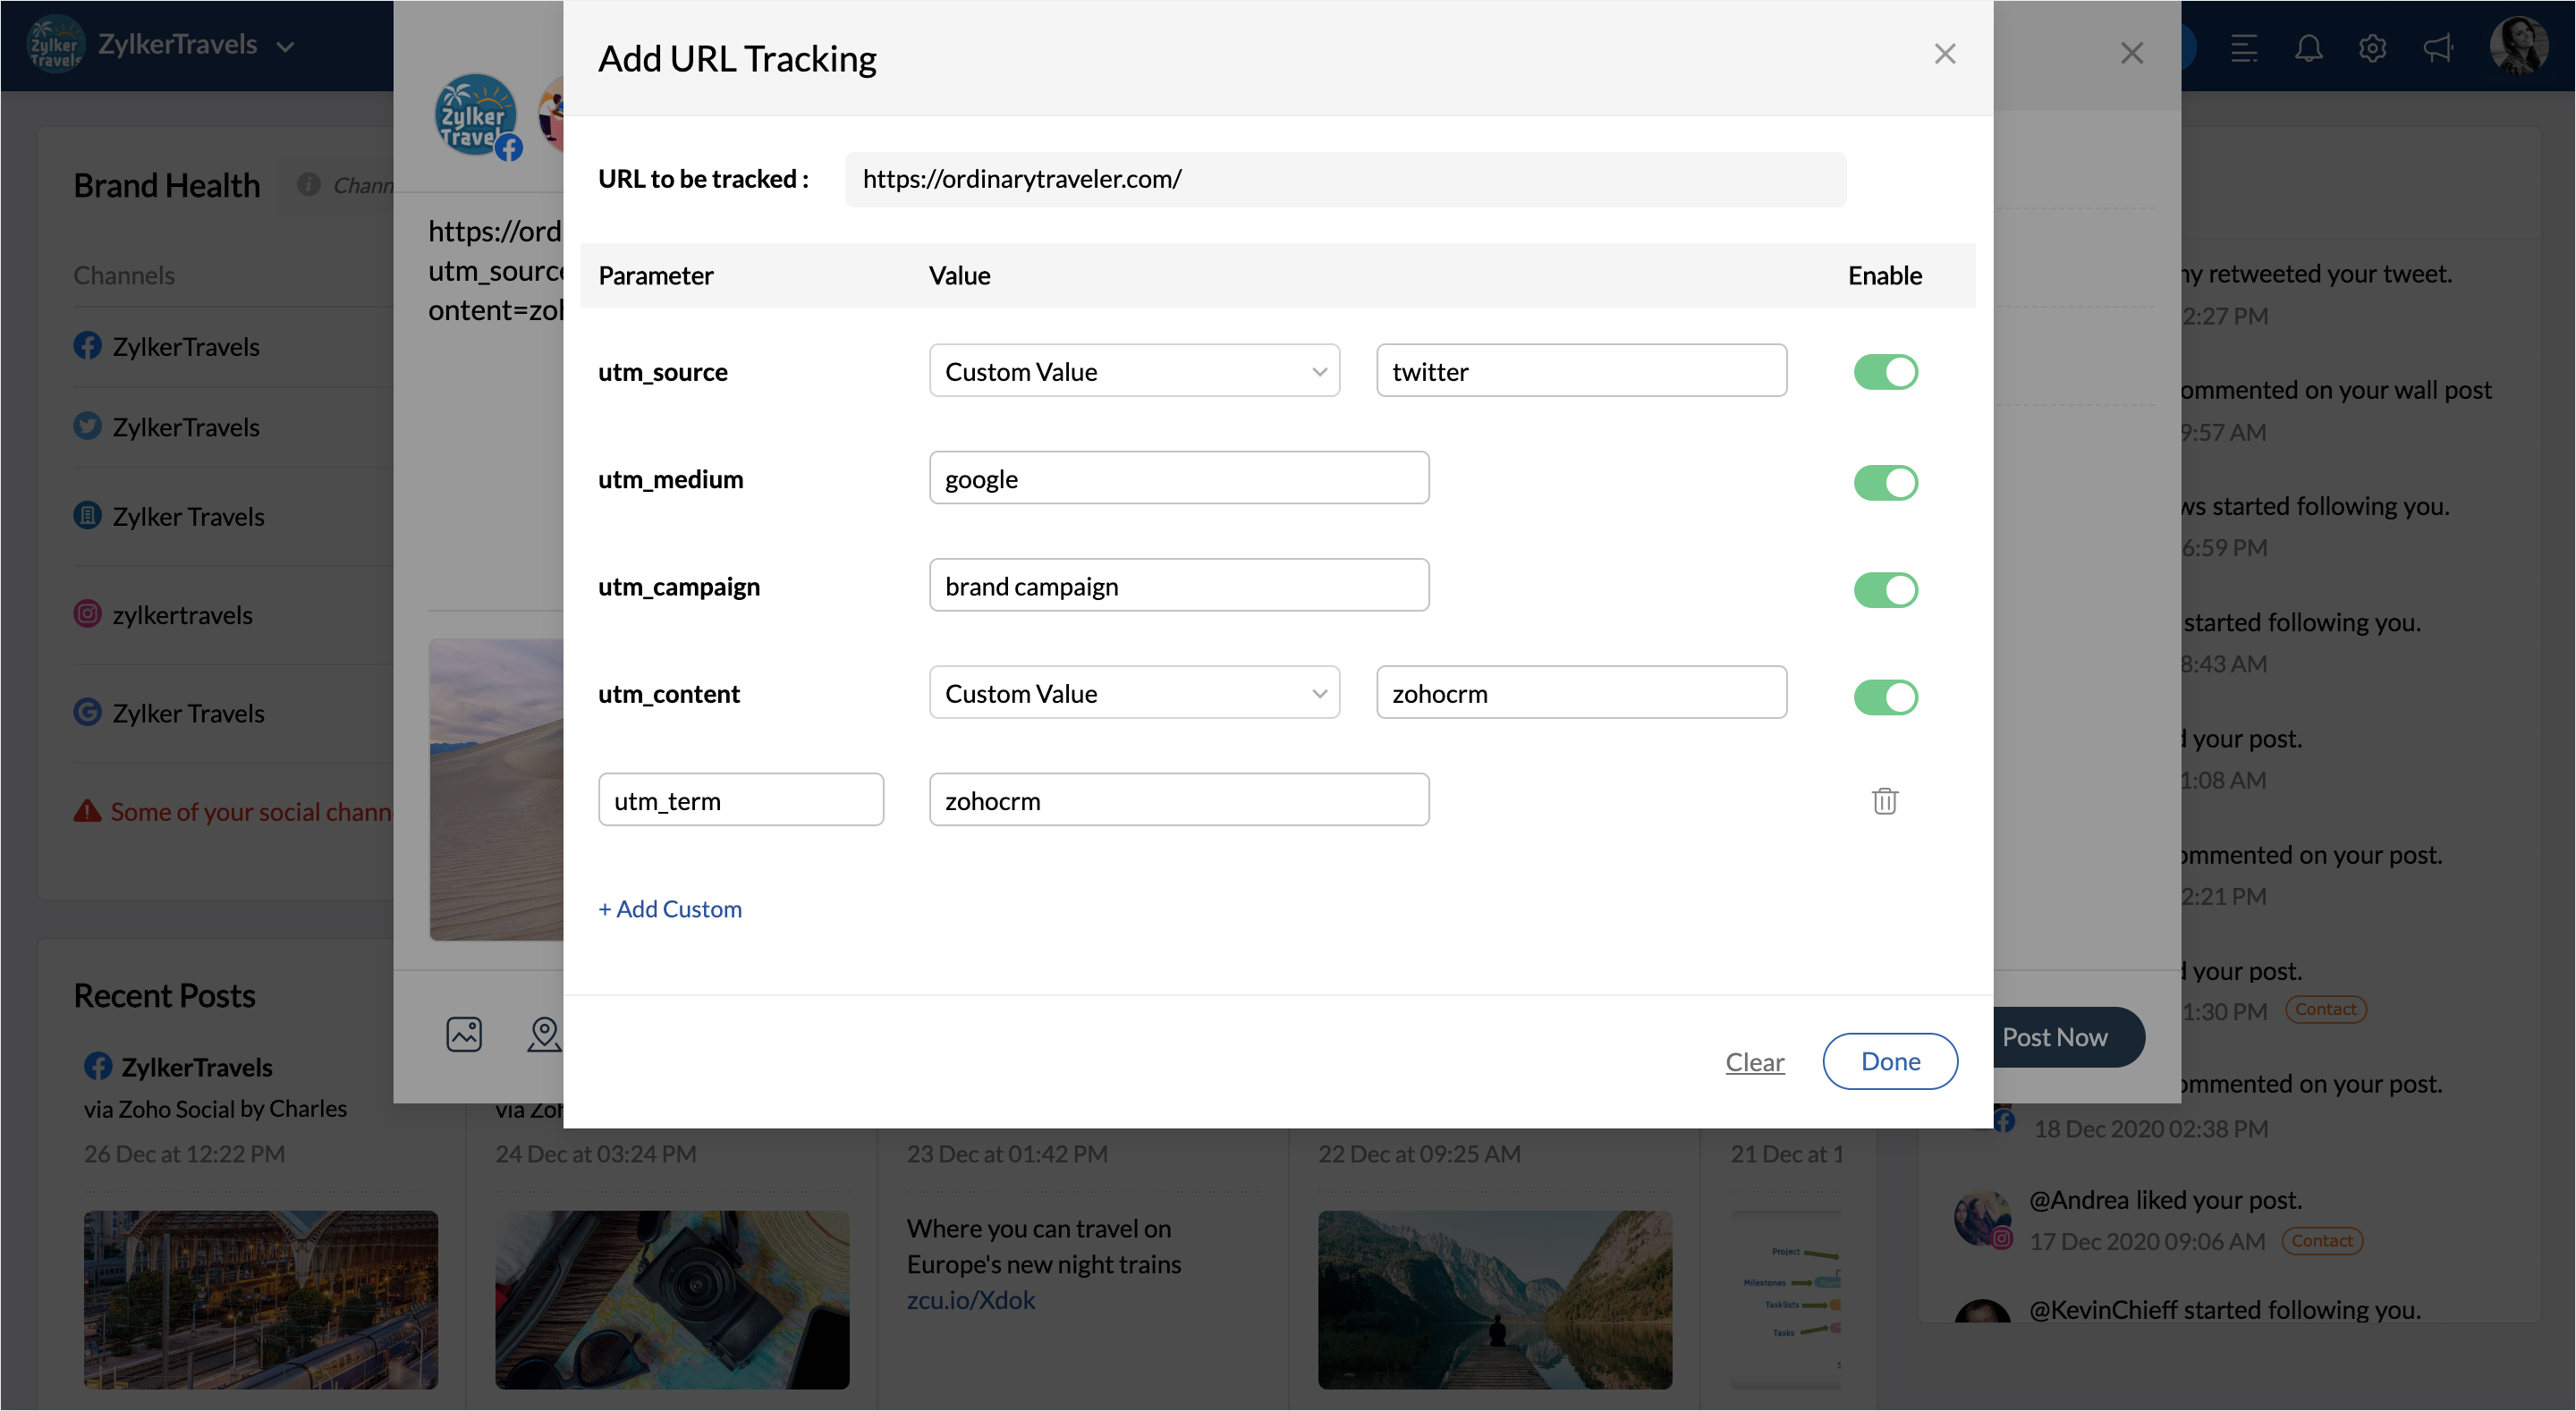The image size is (2576, 1411).
Task: Click the user profile avatar
Action: 2518,45
